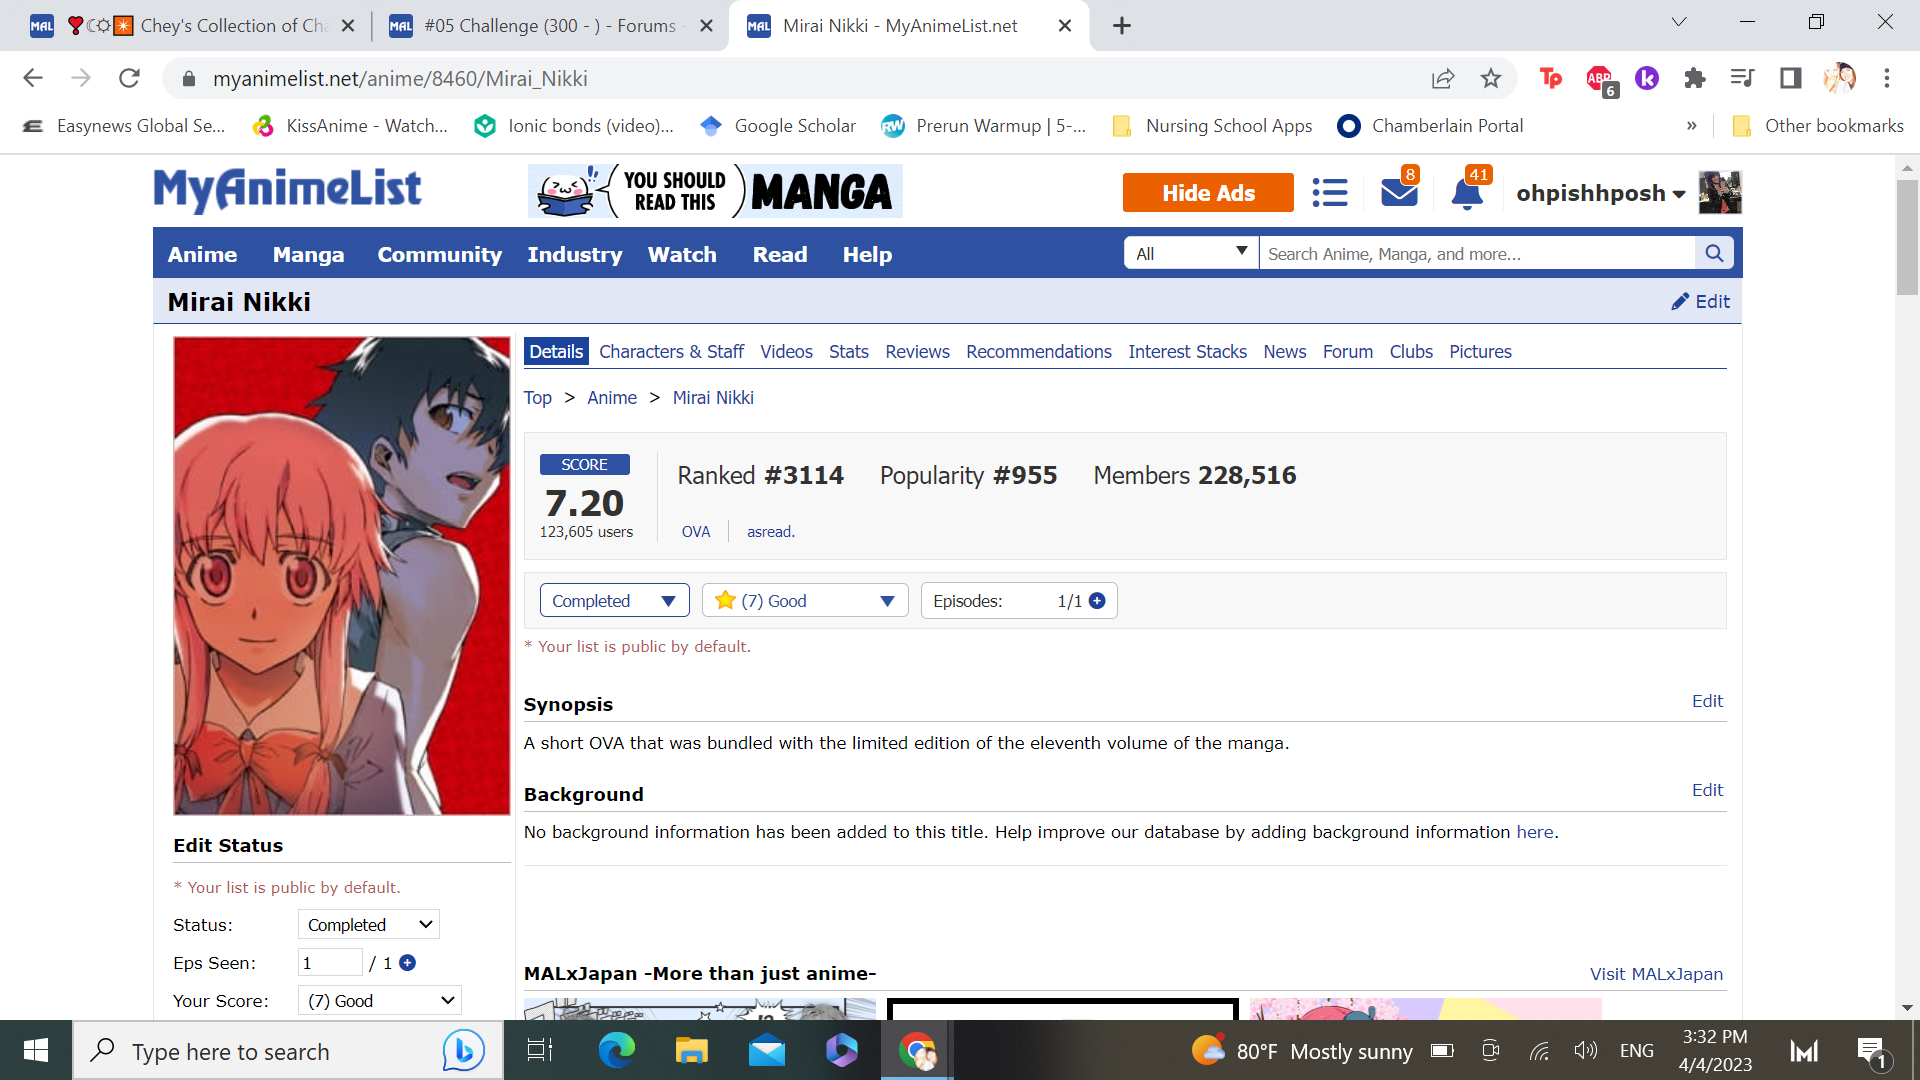This screenshot has height=1080, width=1920.
Task: Click the search magnifier button
Action: (x=1713, y=254)
